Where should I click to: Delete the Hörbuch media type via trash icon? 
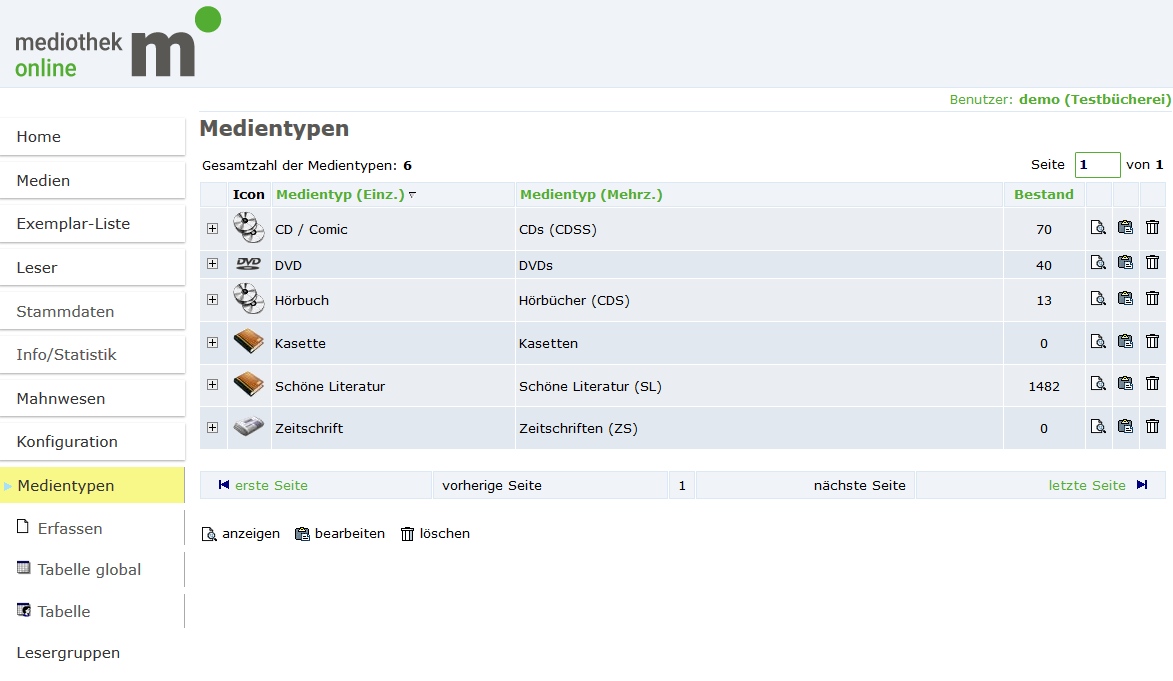coord(1152,299)
